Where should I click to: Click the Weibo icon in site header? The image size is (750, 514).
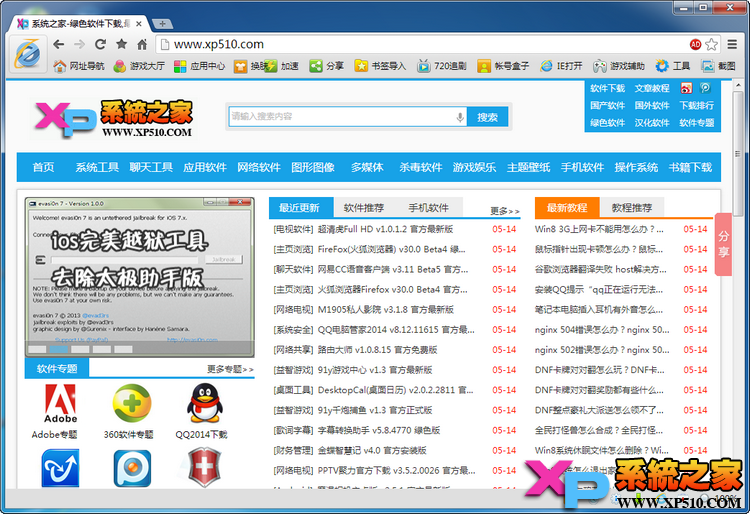pos(686,88)
